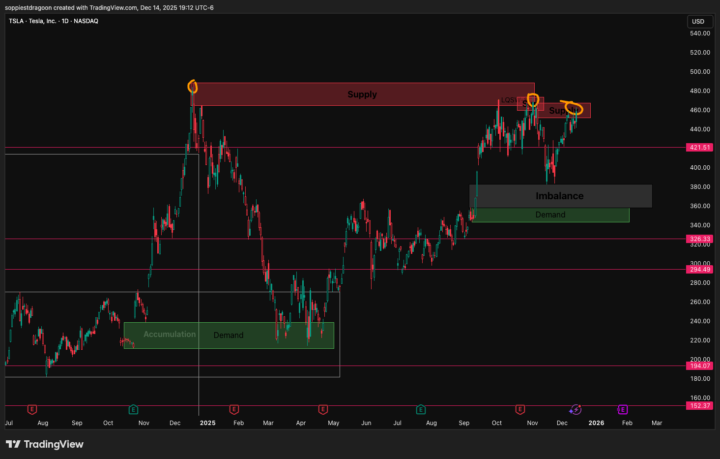Click the purple lightning event marker in December
Screen dimensions: 720x459
pos(575,409)
